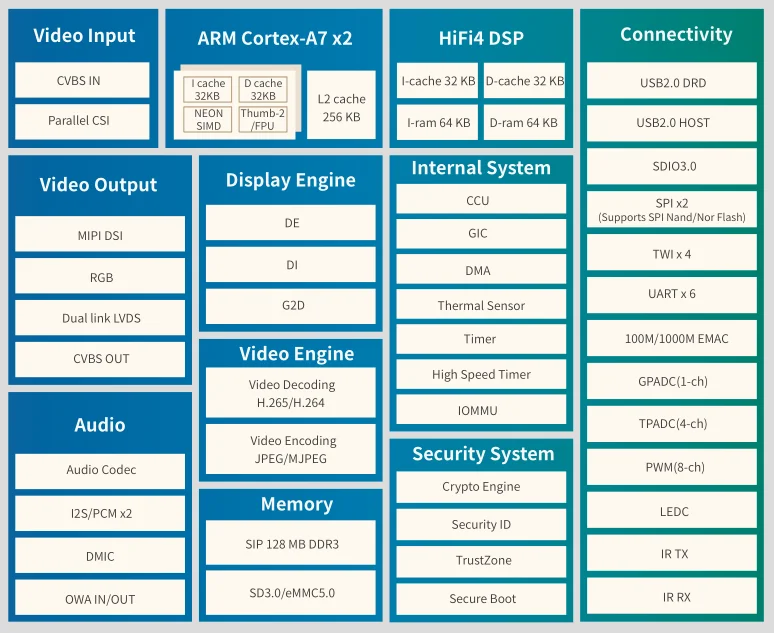This screenshot has width=774, height=633.
Task: Click the D cache 32KB cell
Action: pos(263,89)
